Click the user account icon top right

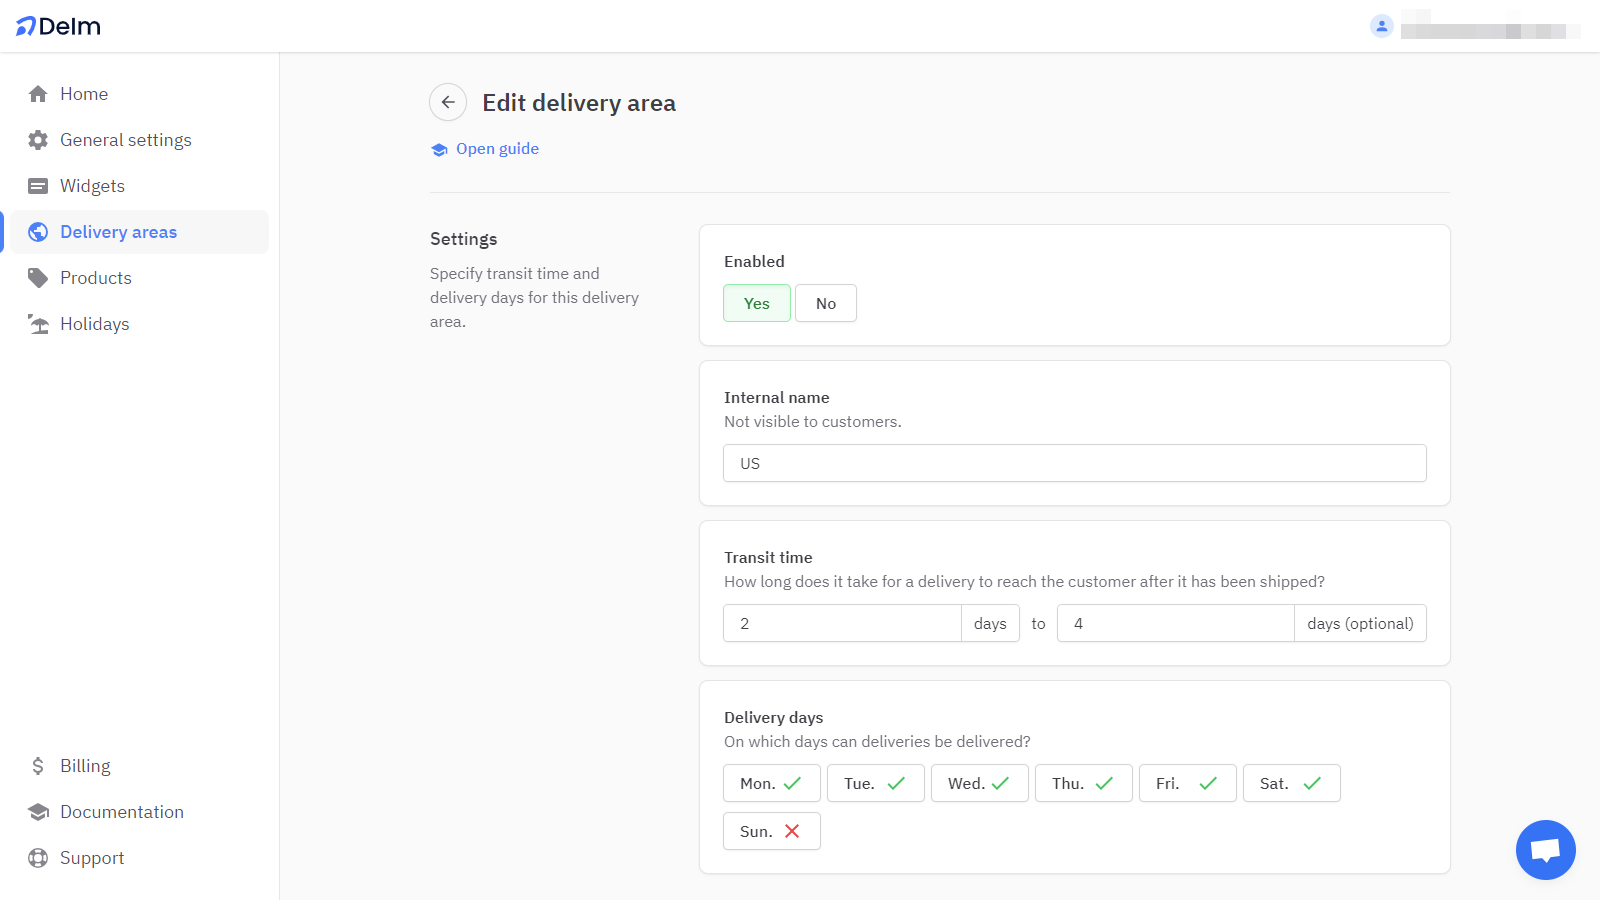point(1382,25)
